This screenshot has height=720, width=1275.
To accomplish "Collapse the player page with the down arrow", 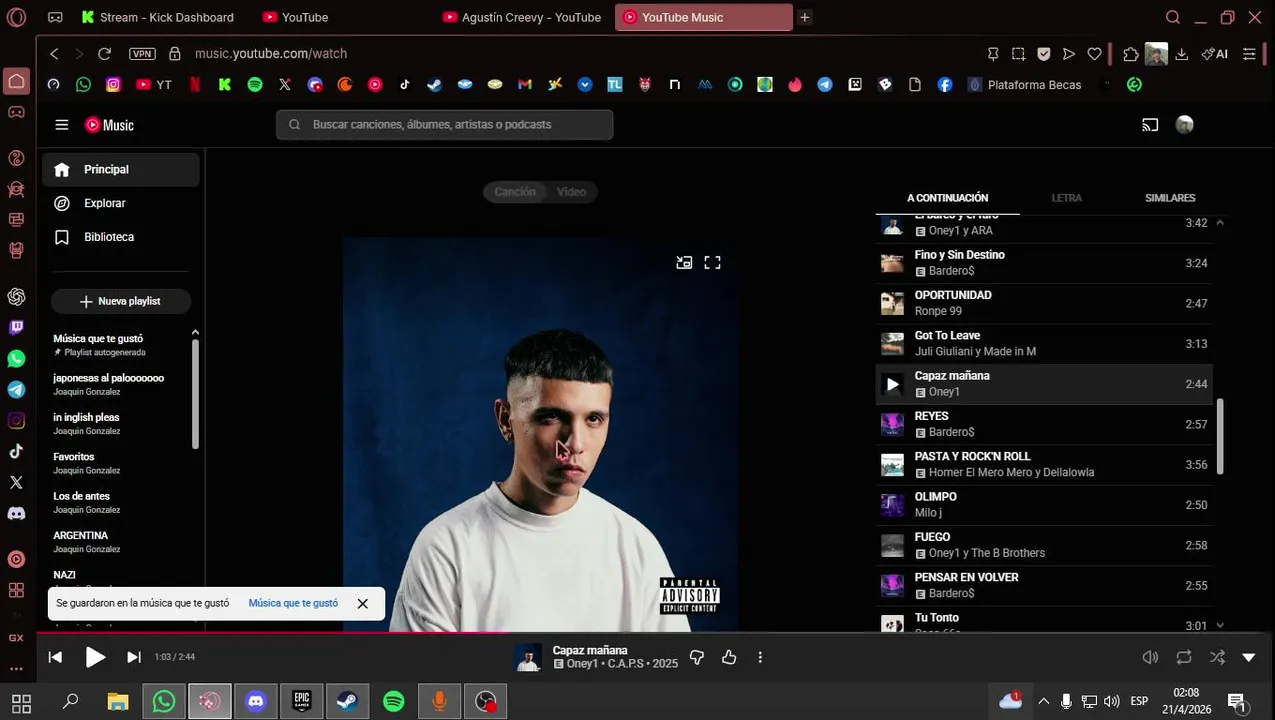I will tap(1249, 657).
